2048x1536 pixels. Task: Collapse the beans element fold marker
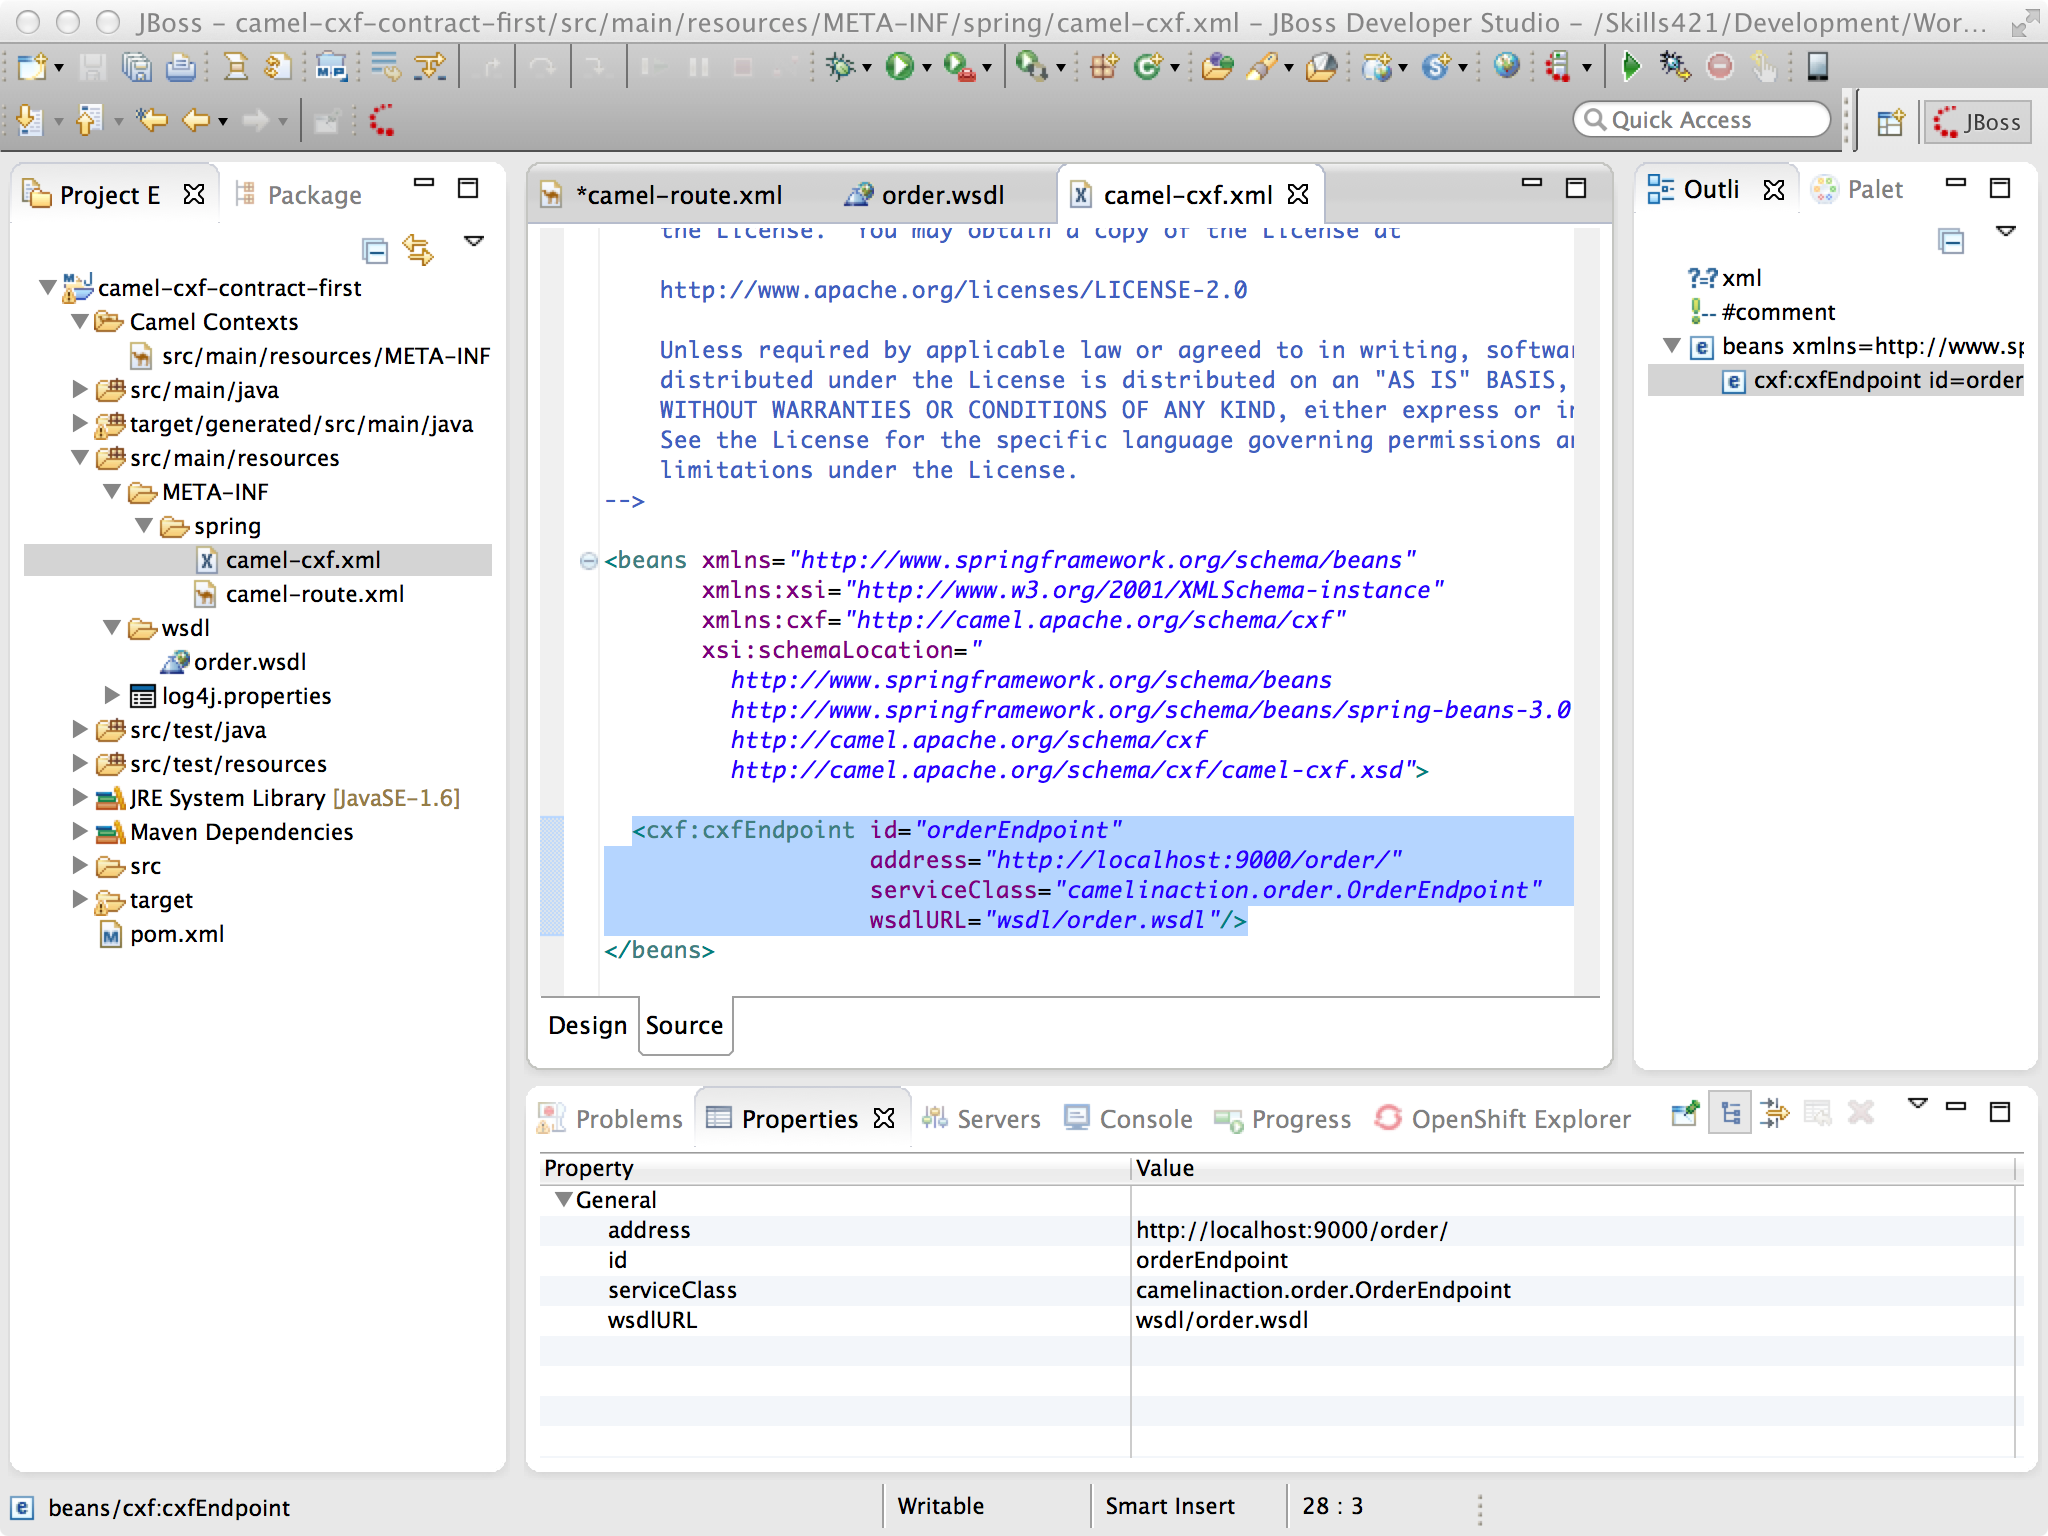click(x=589, y=560)
